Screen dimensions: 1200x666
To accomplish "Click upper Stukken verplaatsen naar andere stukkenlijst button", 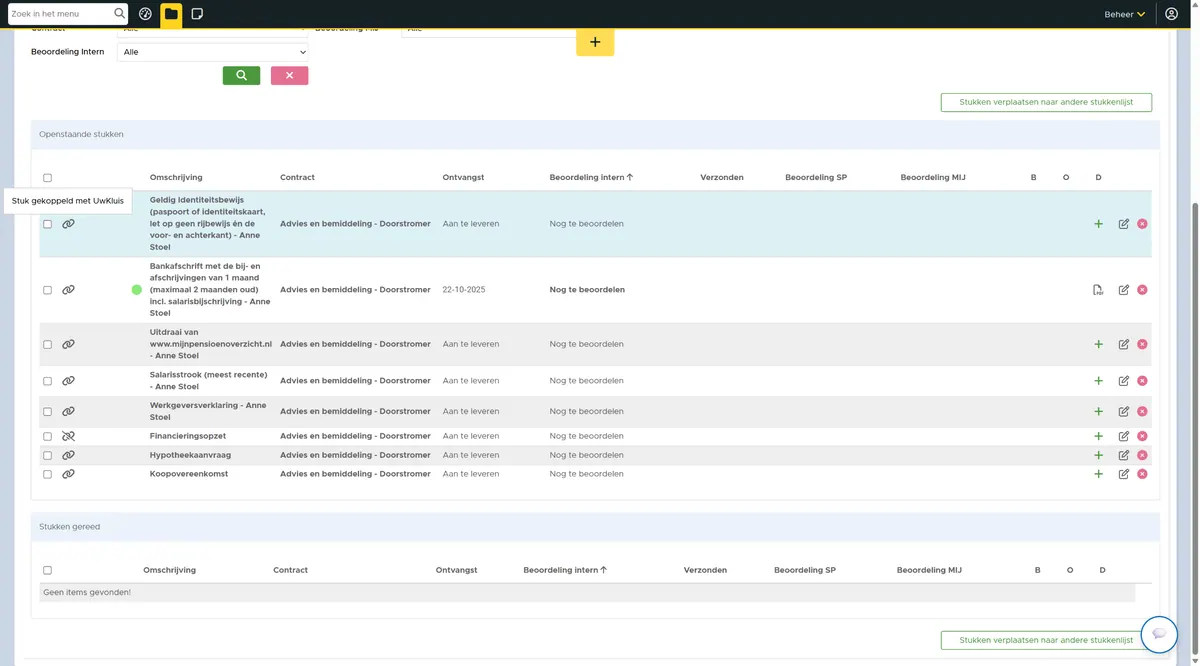I will (1046, 102).
